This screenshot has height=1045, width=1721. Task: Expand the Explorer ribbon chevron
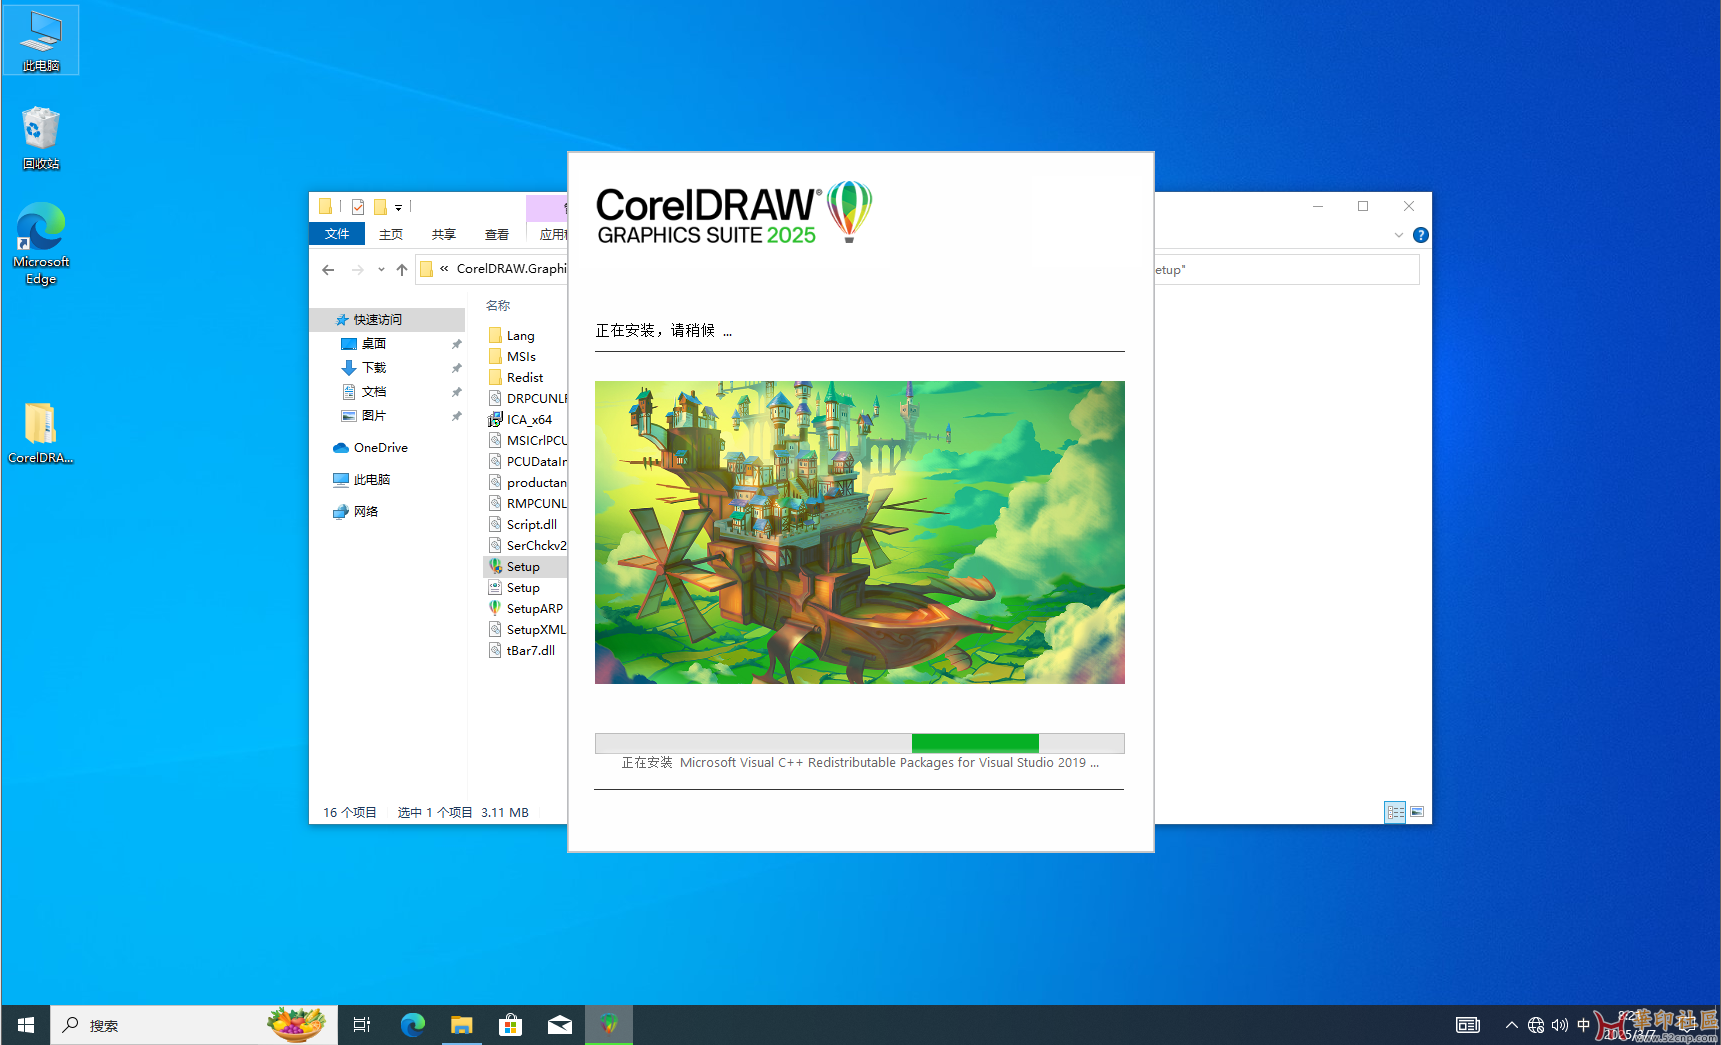point(1398,235)
